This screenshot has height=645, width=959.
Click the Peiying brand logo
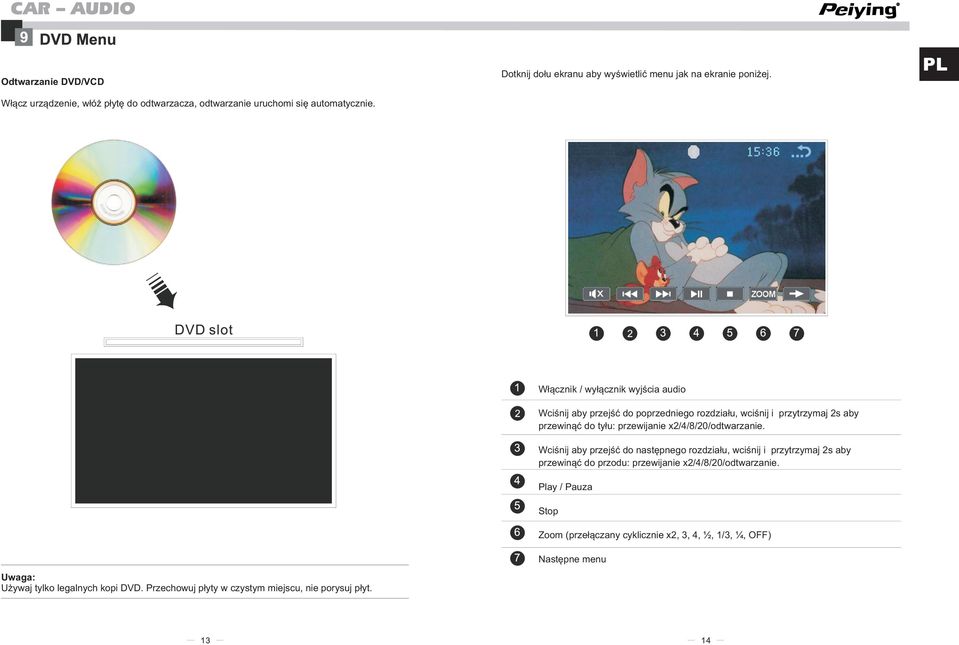[859, 10]
